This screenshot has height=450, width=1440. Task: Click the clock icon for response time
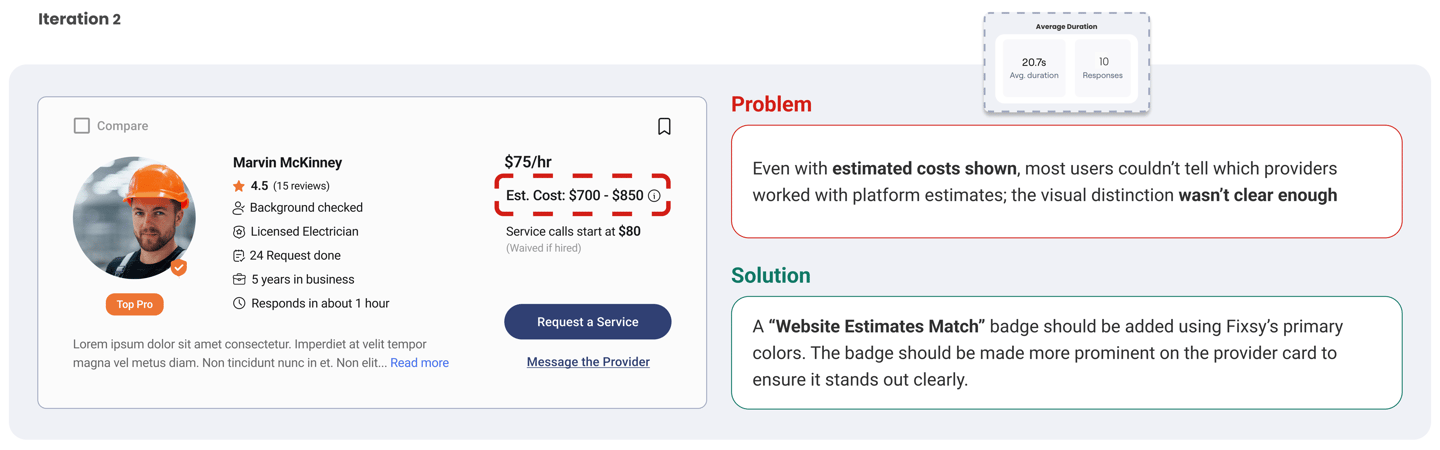[239, 303]
